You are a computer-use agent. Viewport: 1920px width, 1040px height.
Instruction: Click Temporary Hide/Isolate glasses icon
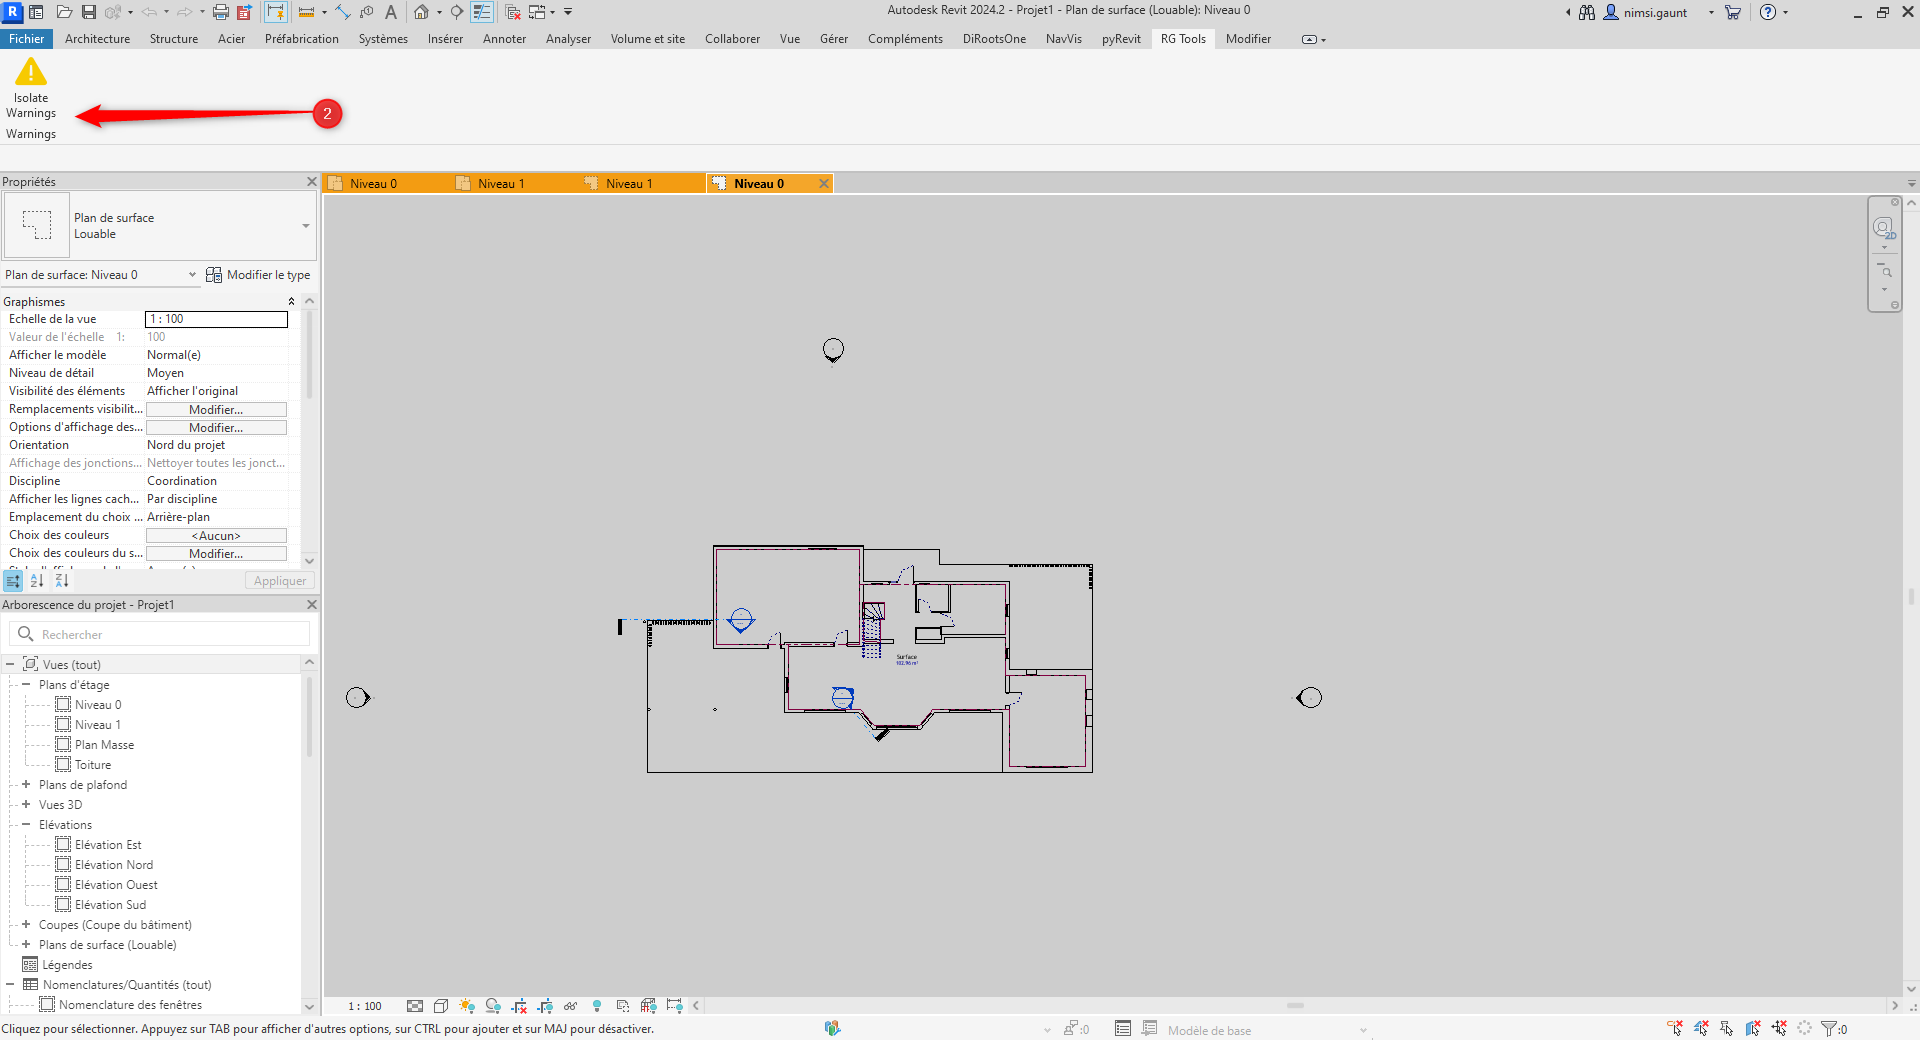[x=571, y=1006]
